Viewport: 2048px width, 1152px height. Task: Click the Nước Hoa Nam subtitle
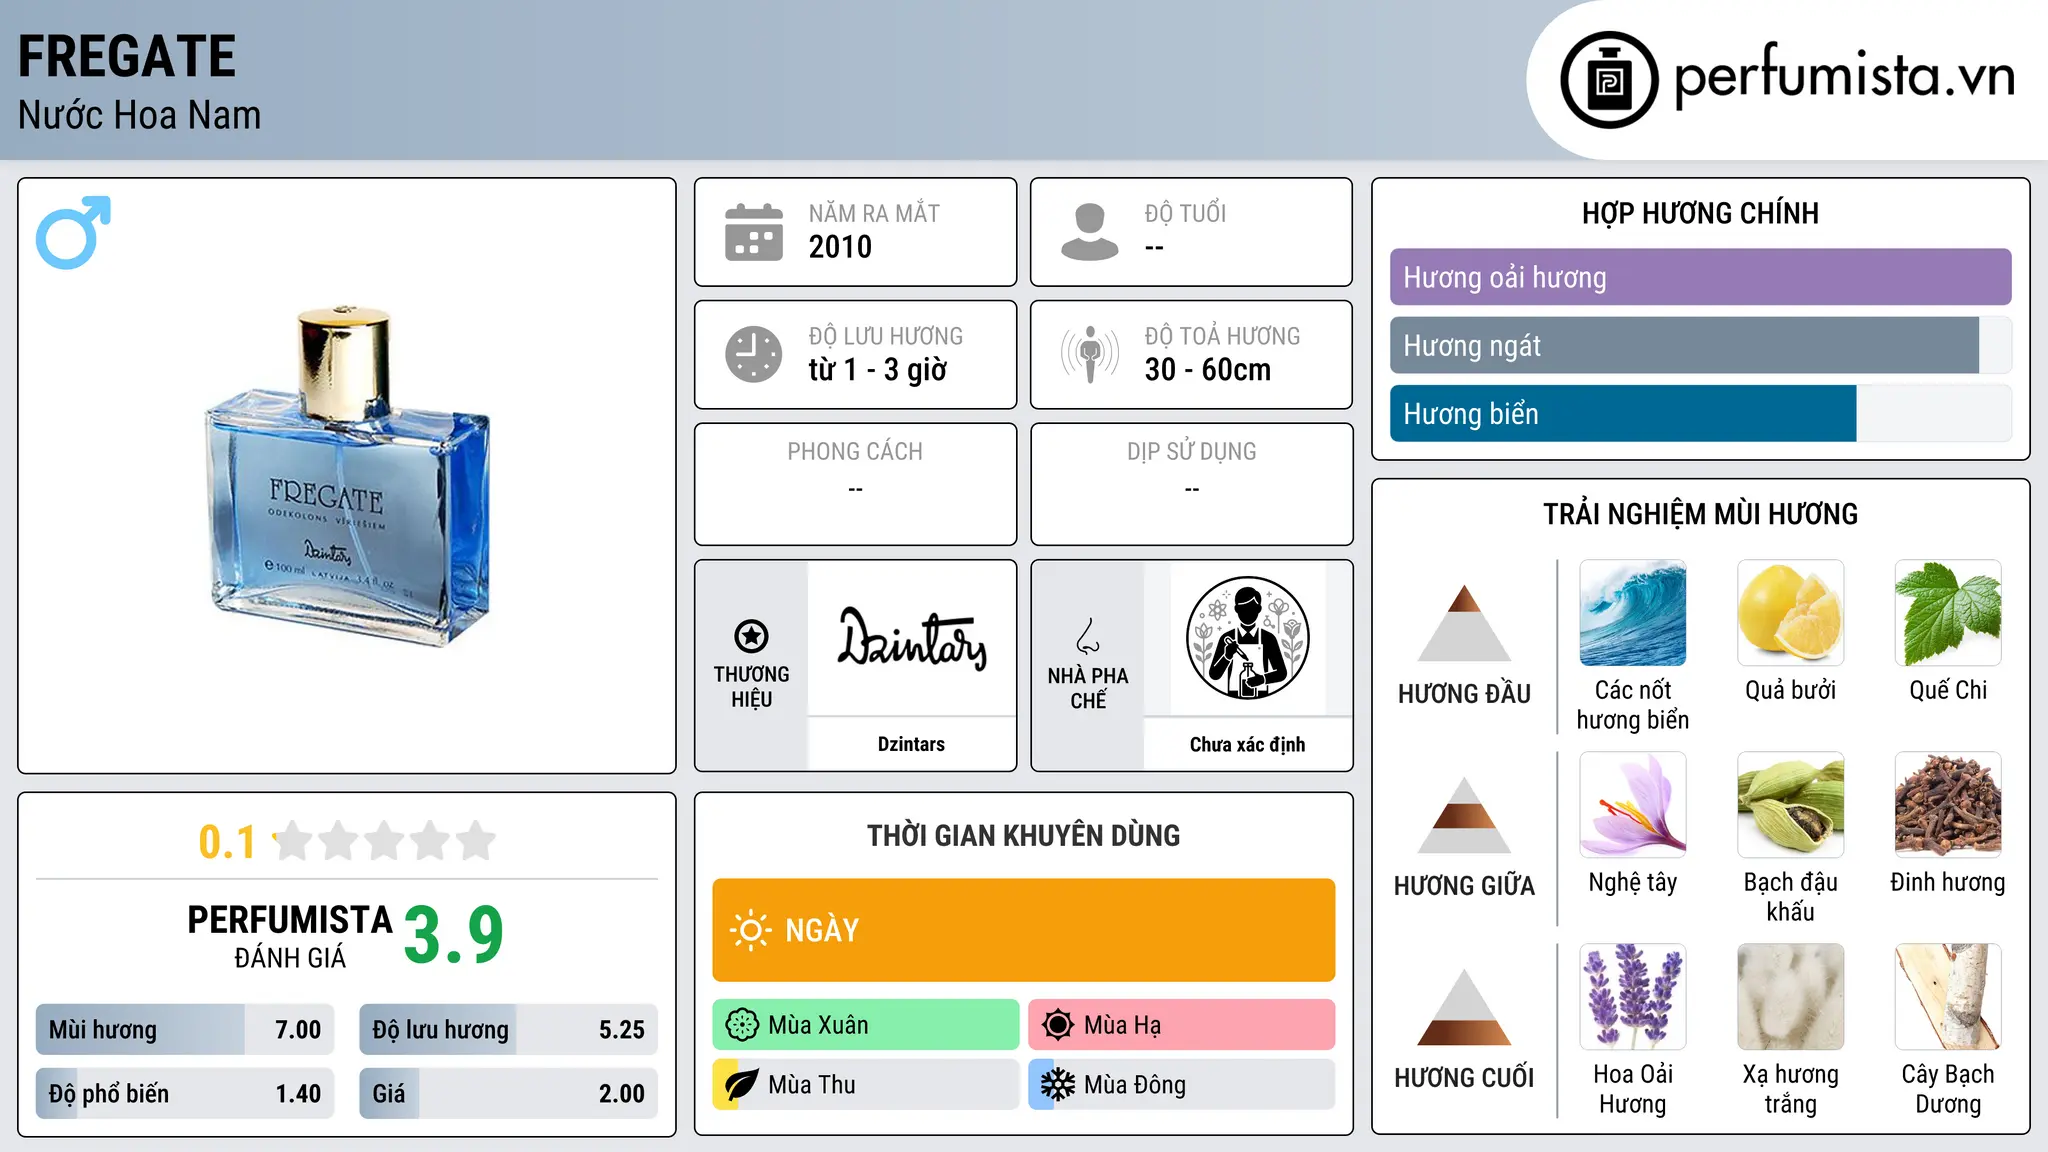140,115
